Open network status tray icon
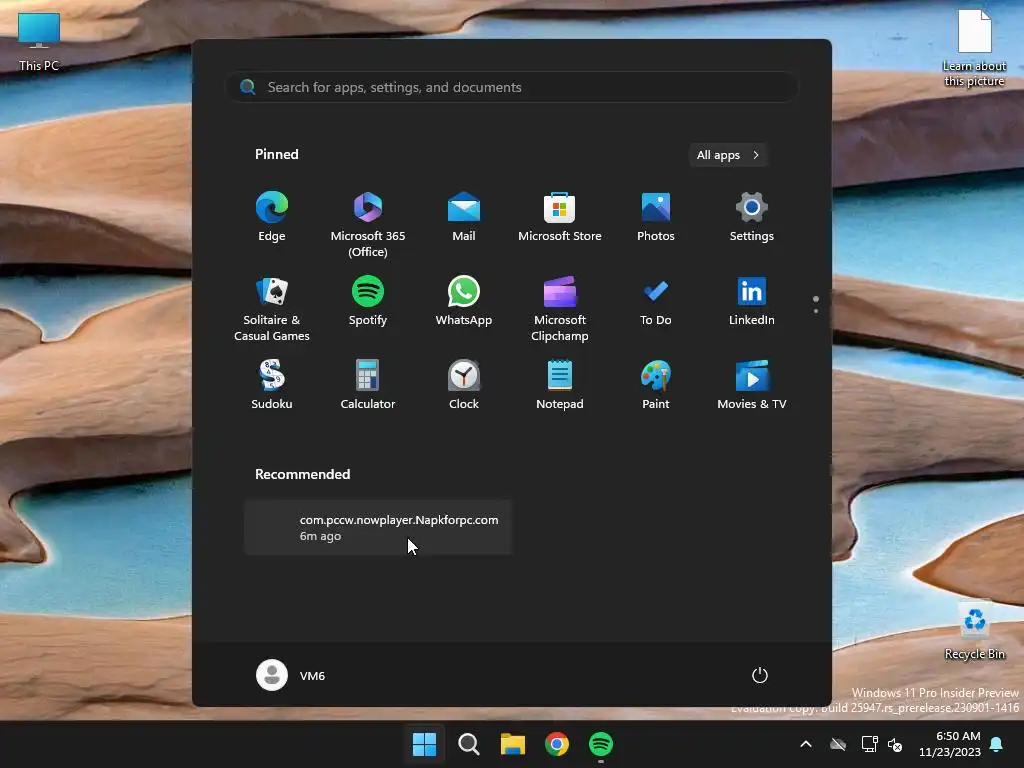Viewport: 1024px width, 768px height. [x=869, y=744]
